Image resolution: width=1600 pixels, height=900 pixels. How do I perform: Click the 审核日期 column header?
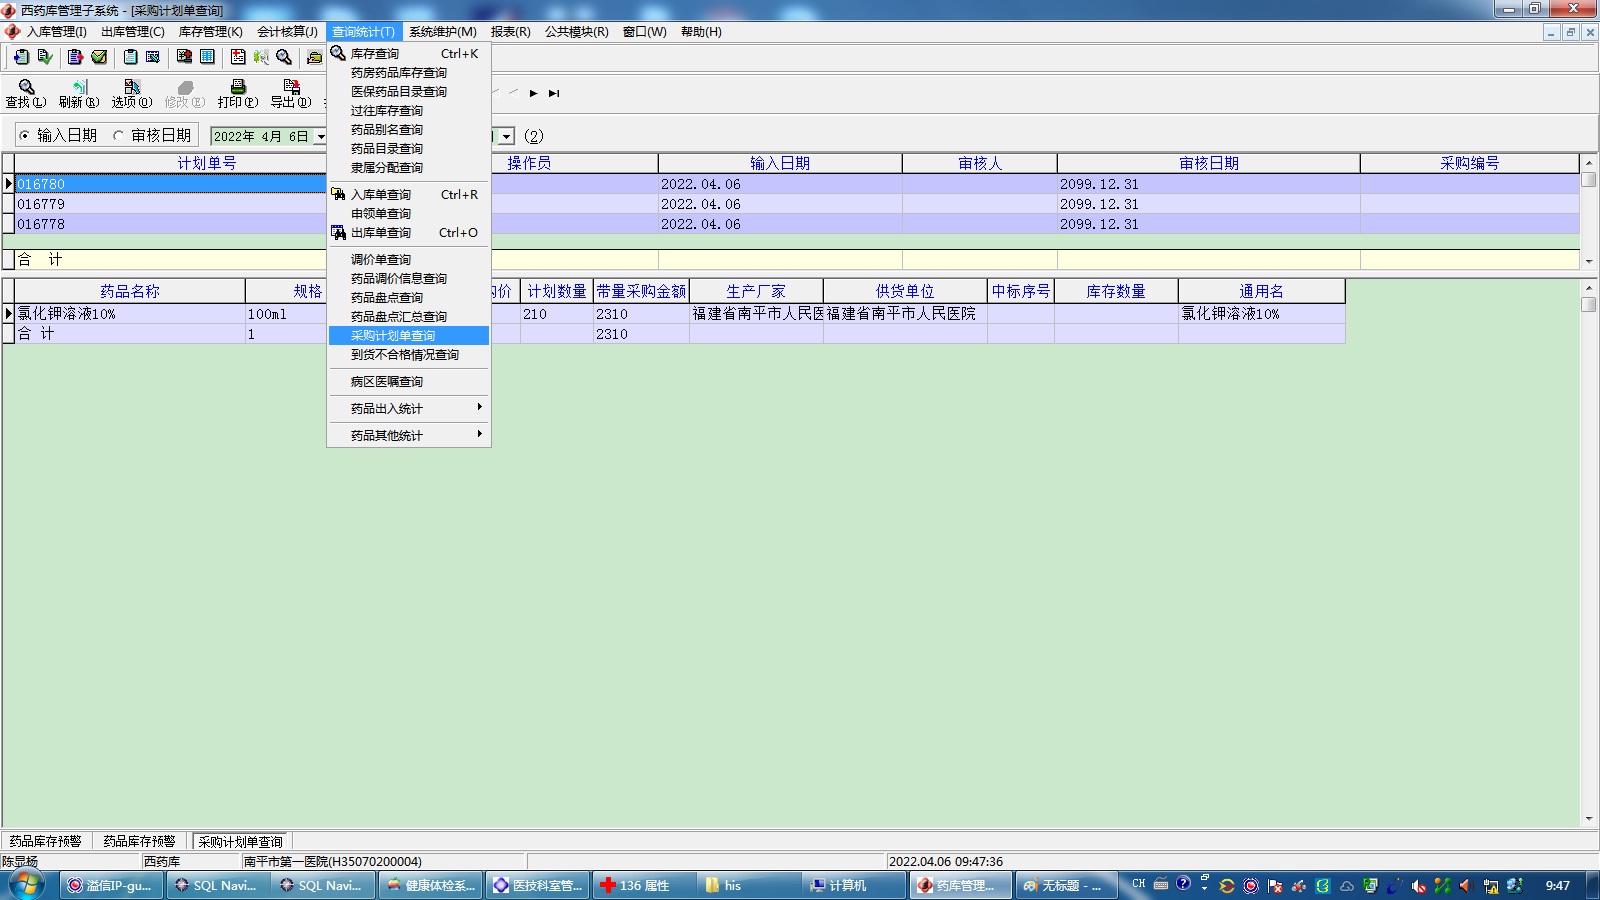point(1209,163)
